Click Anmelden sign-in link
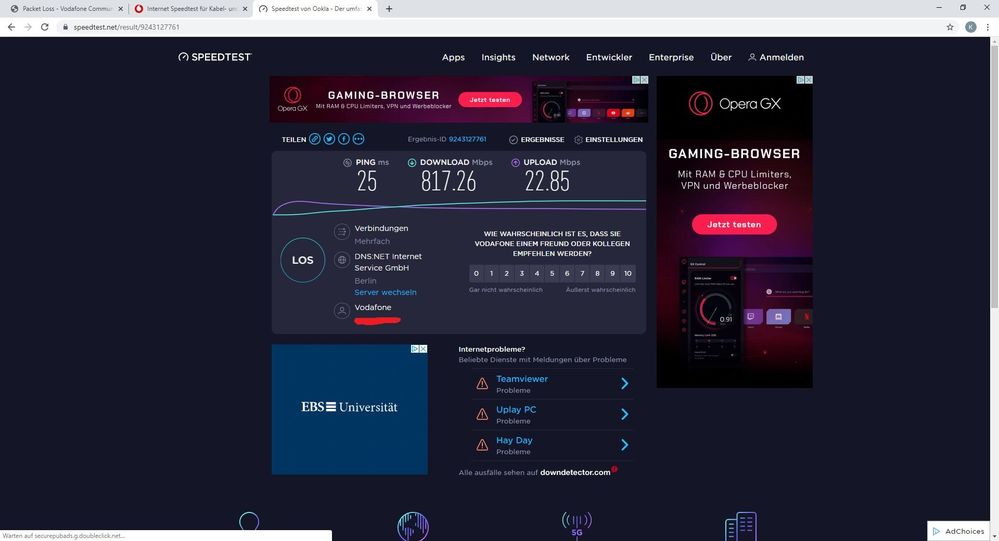999x541 pixels. point(776,57)
